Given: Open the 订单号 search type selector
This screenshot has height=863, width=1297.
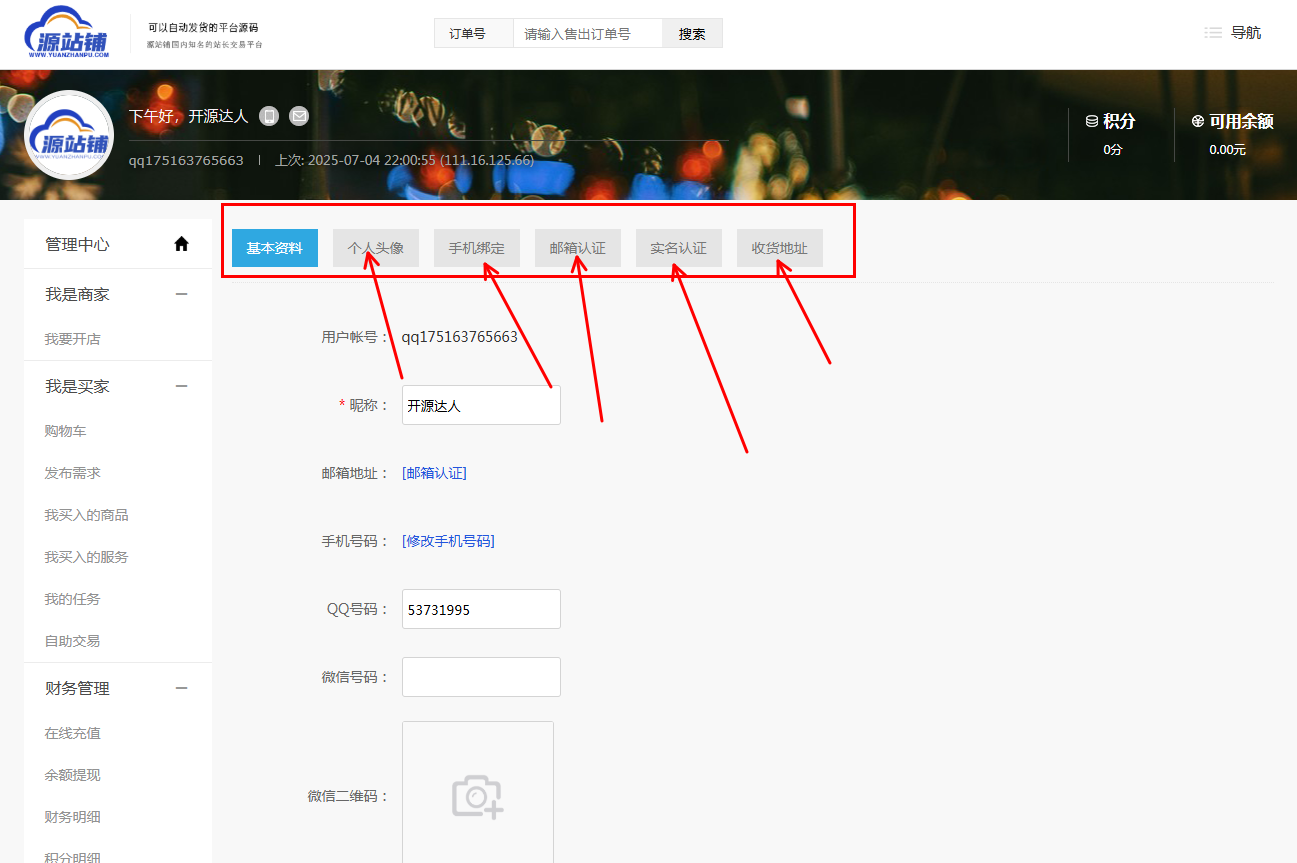Looking at the screenshot, I should pos(474,33).
